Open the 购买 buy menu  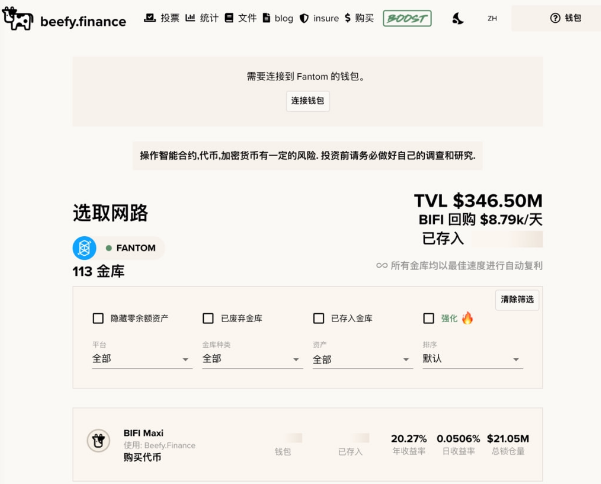point(359,18)
